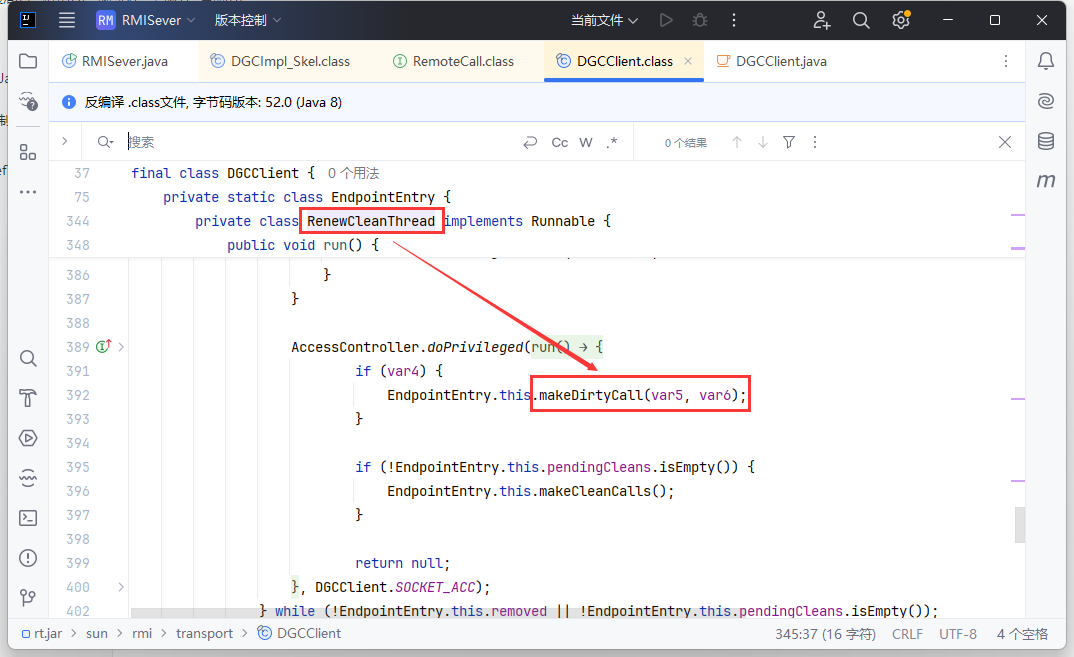1074x657 pixels.
Task: Open the Notifications bell panel
Action: 1046,61
